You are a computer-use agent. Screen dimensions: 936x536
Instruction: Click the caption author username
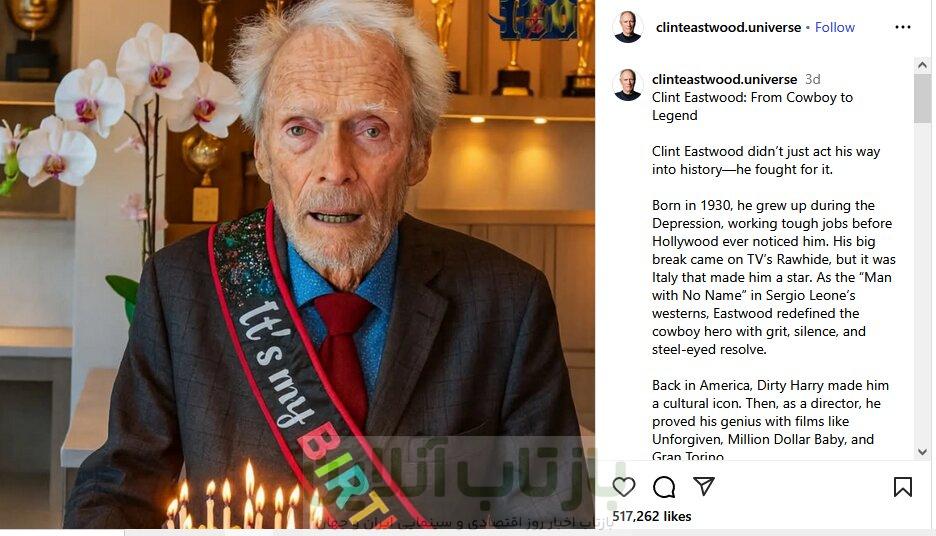point(725,79)
